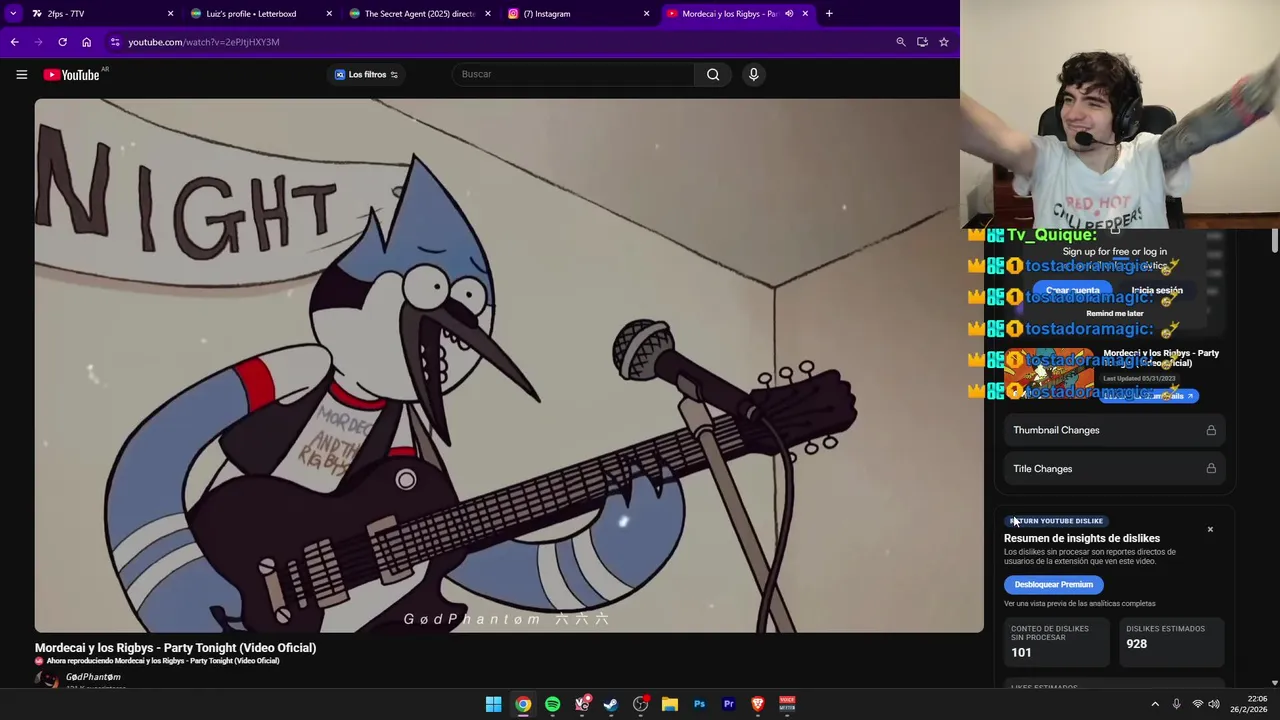
Task: Mute the YouTube tab via speaker icon
Action: [788, 14]
